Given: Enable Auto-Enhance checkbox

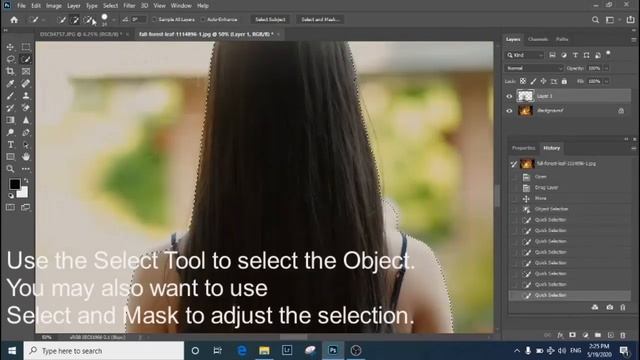Looking at the screenshot, I should (203, 20).
